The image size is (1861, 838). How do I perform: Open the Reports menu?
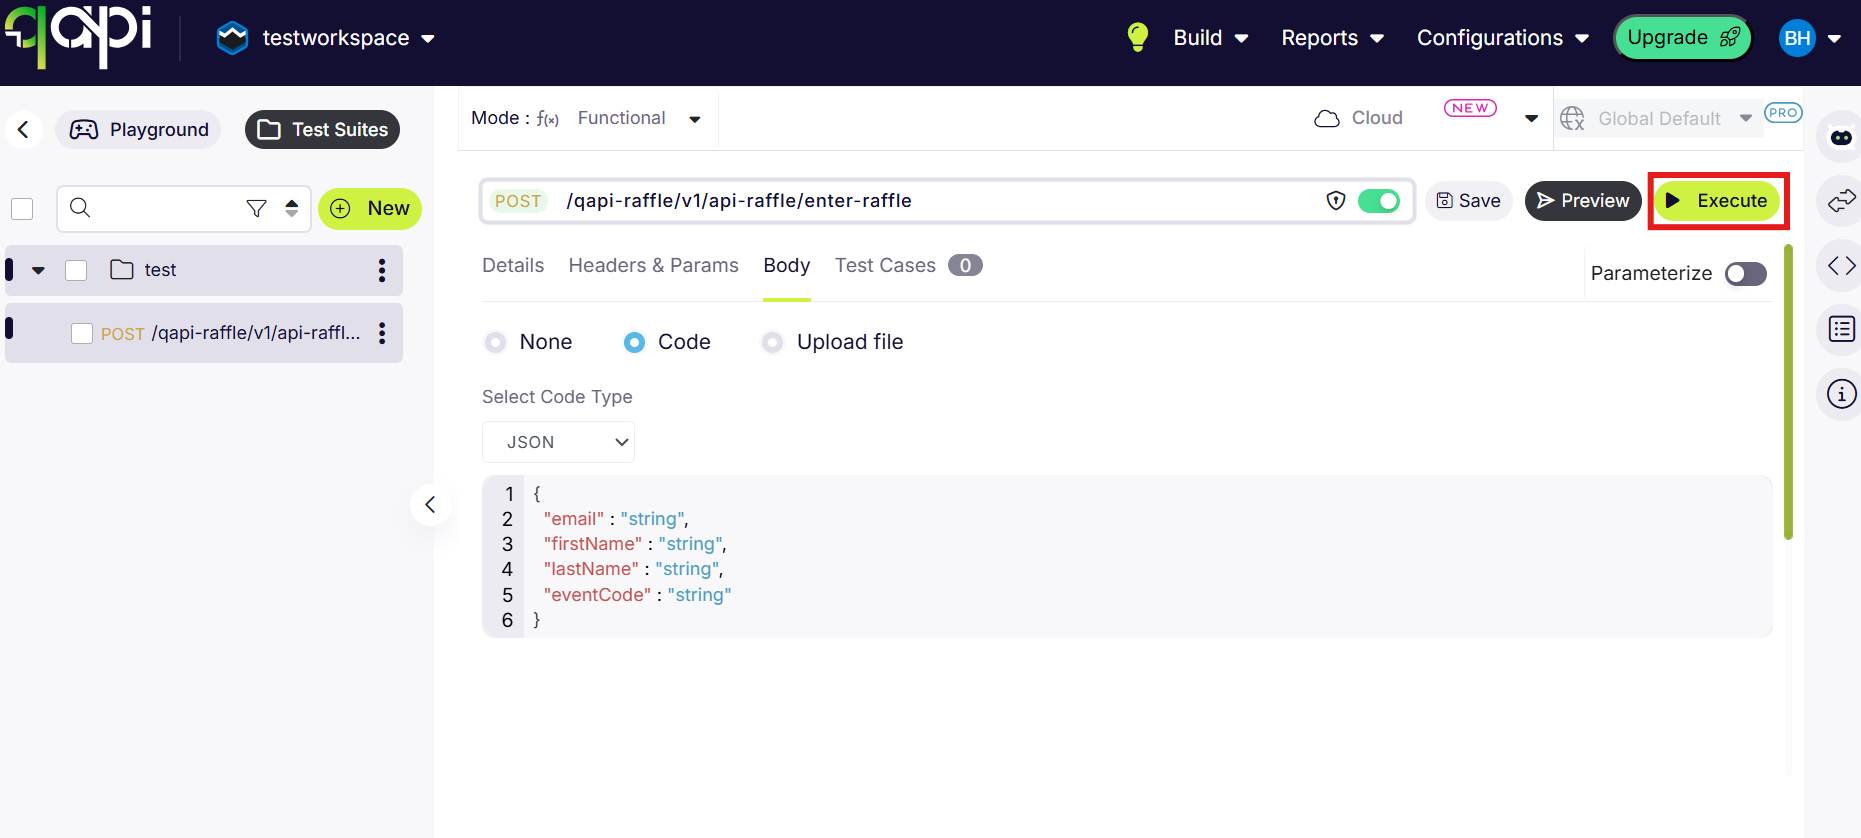coord(1332,38)
